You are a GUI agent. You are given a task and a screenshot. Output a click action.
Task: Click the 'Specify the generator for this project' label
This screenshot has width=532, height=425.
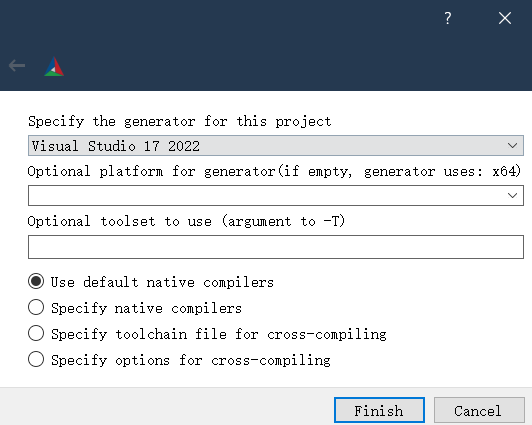tap(179, 121)
